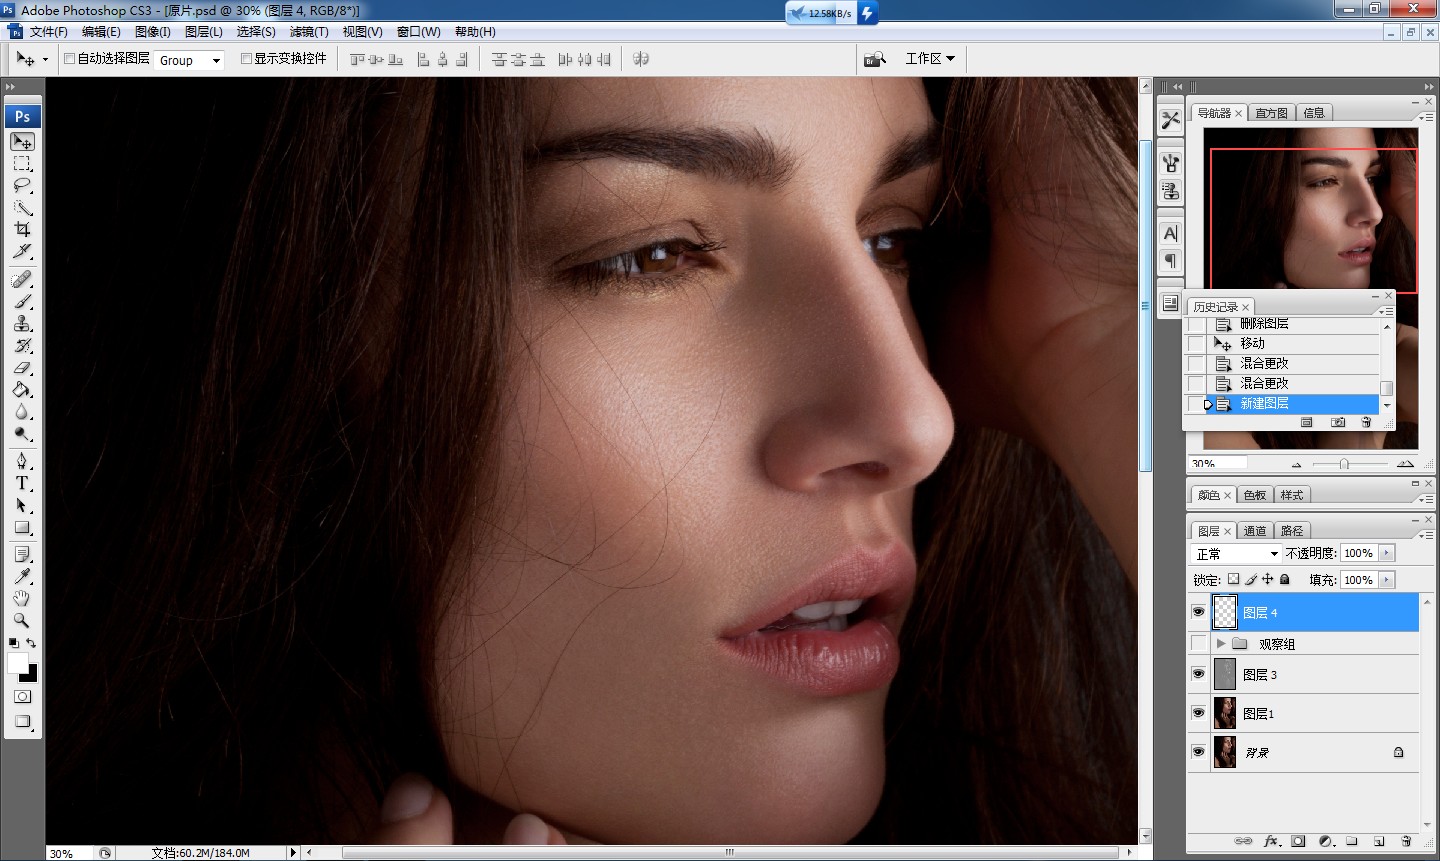Select the Horizontal Type tool

pyautogui.click(x=22, y=483)
